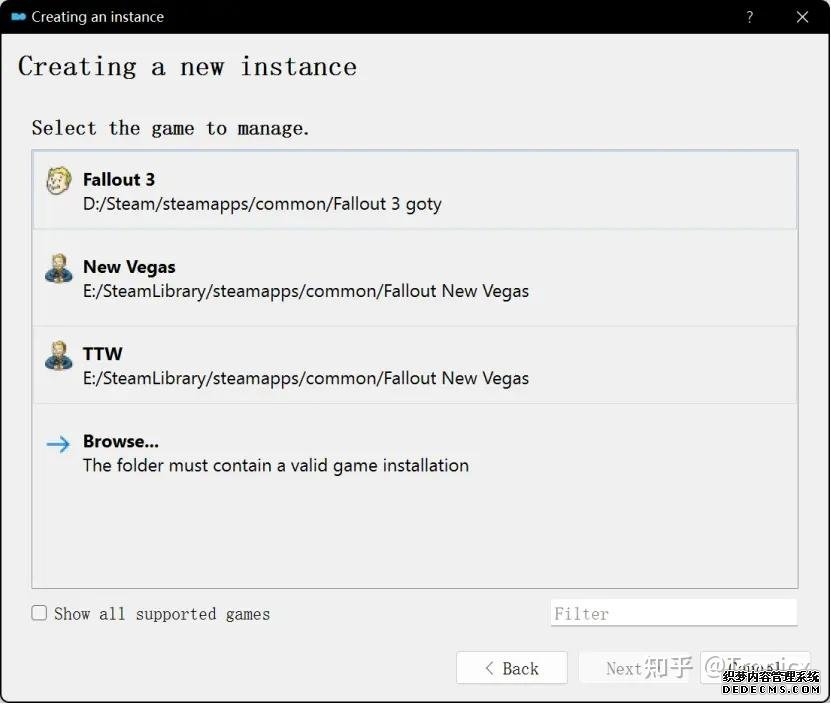
Task: Click the Fallout 3 Vault Boy icon
Action: click(58, 182)
